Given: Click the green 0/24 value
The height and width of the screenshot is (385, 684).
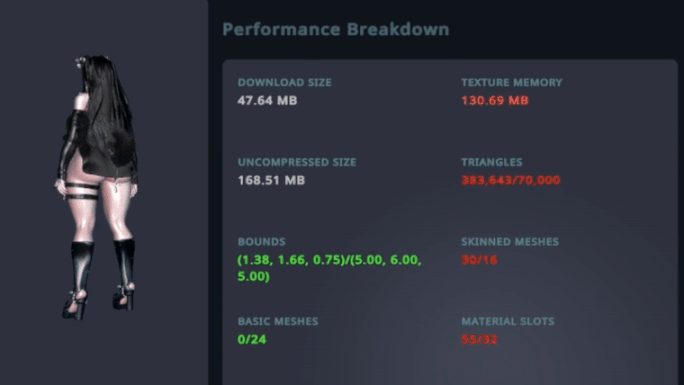Looking at the screenshot, I should [252, 340].
